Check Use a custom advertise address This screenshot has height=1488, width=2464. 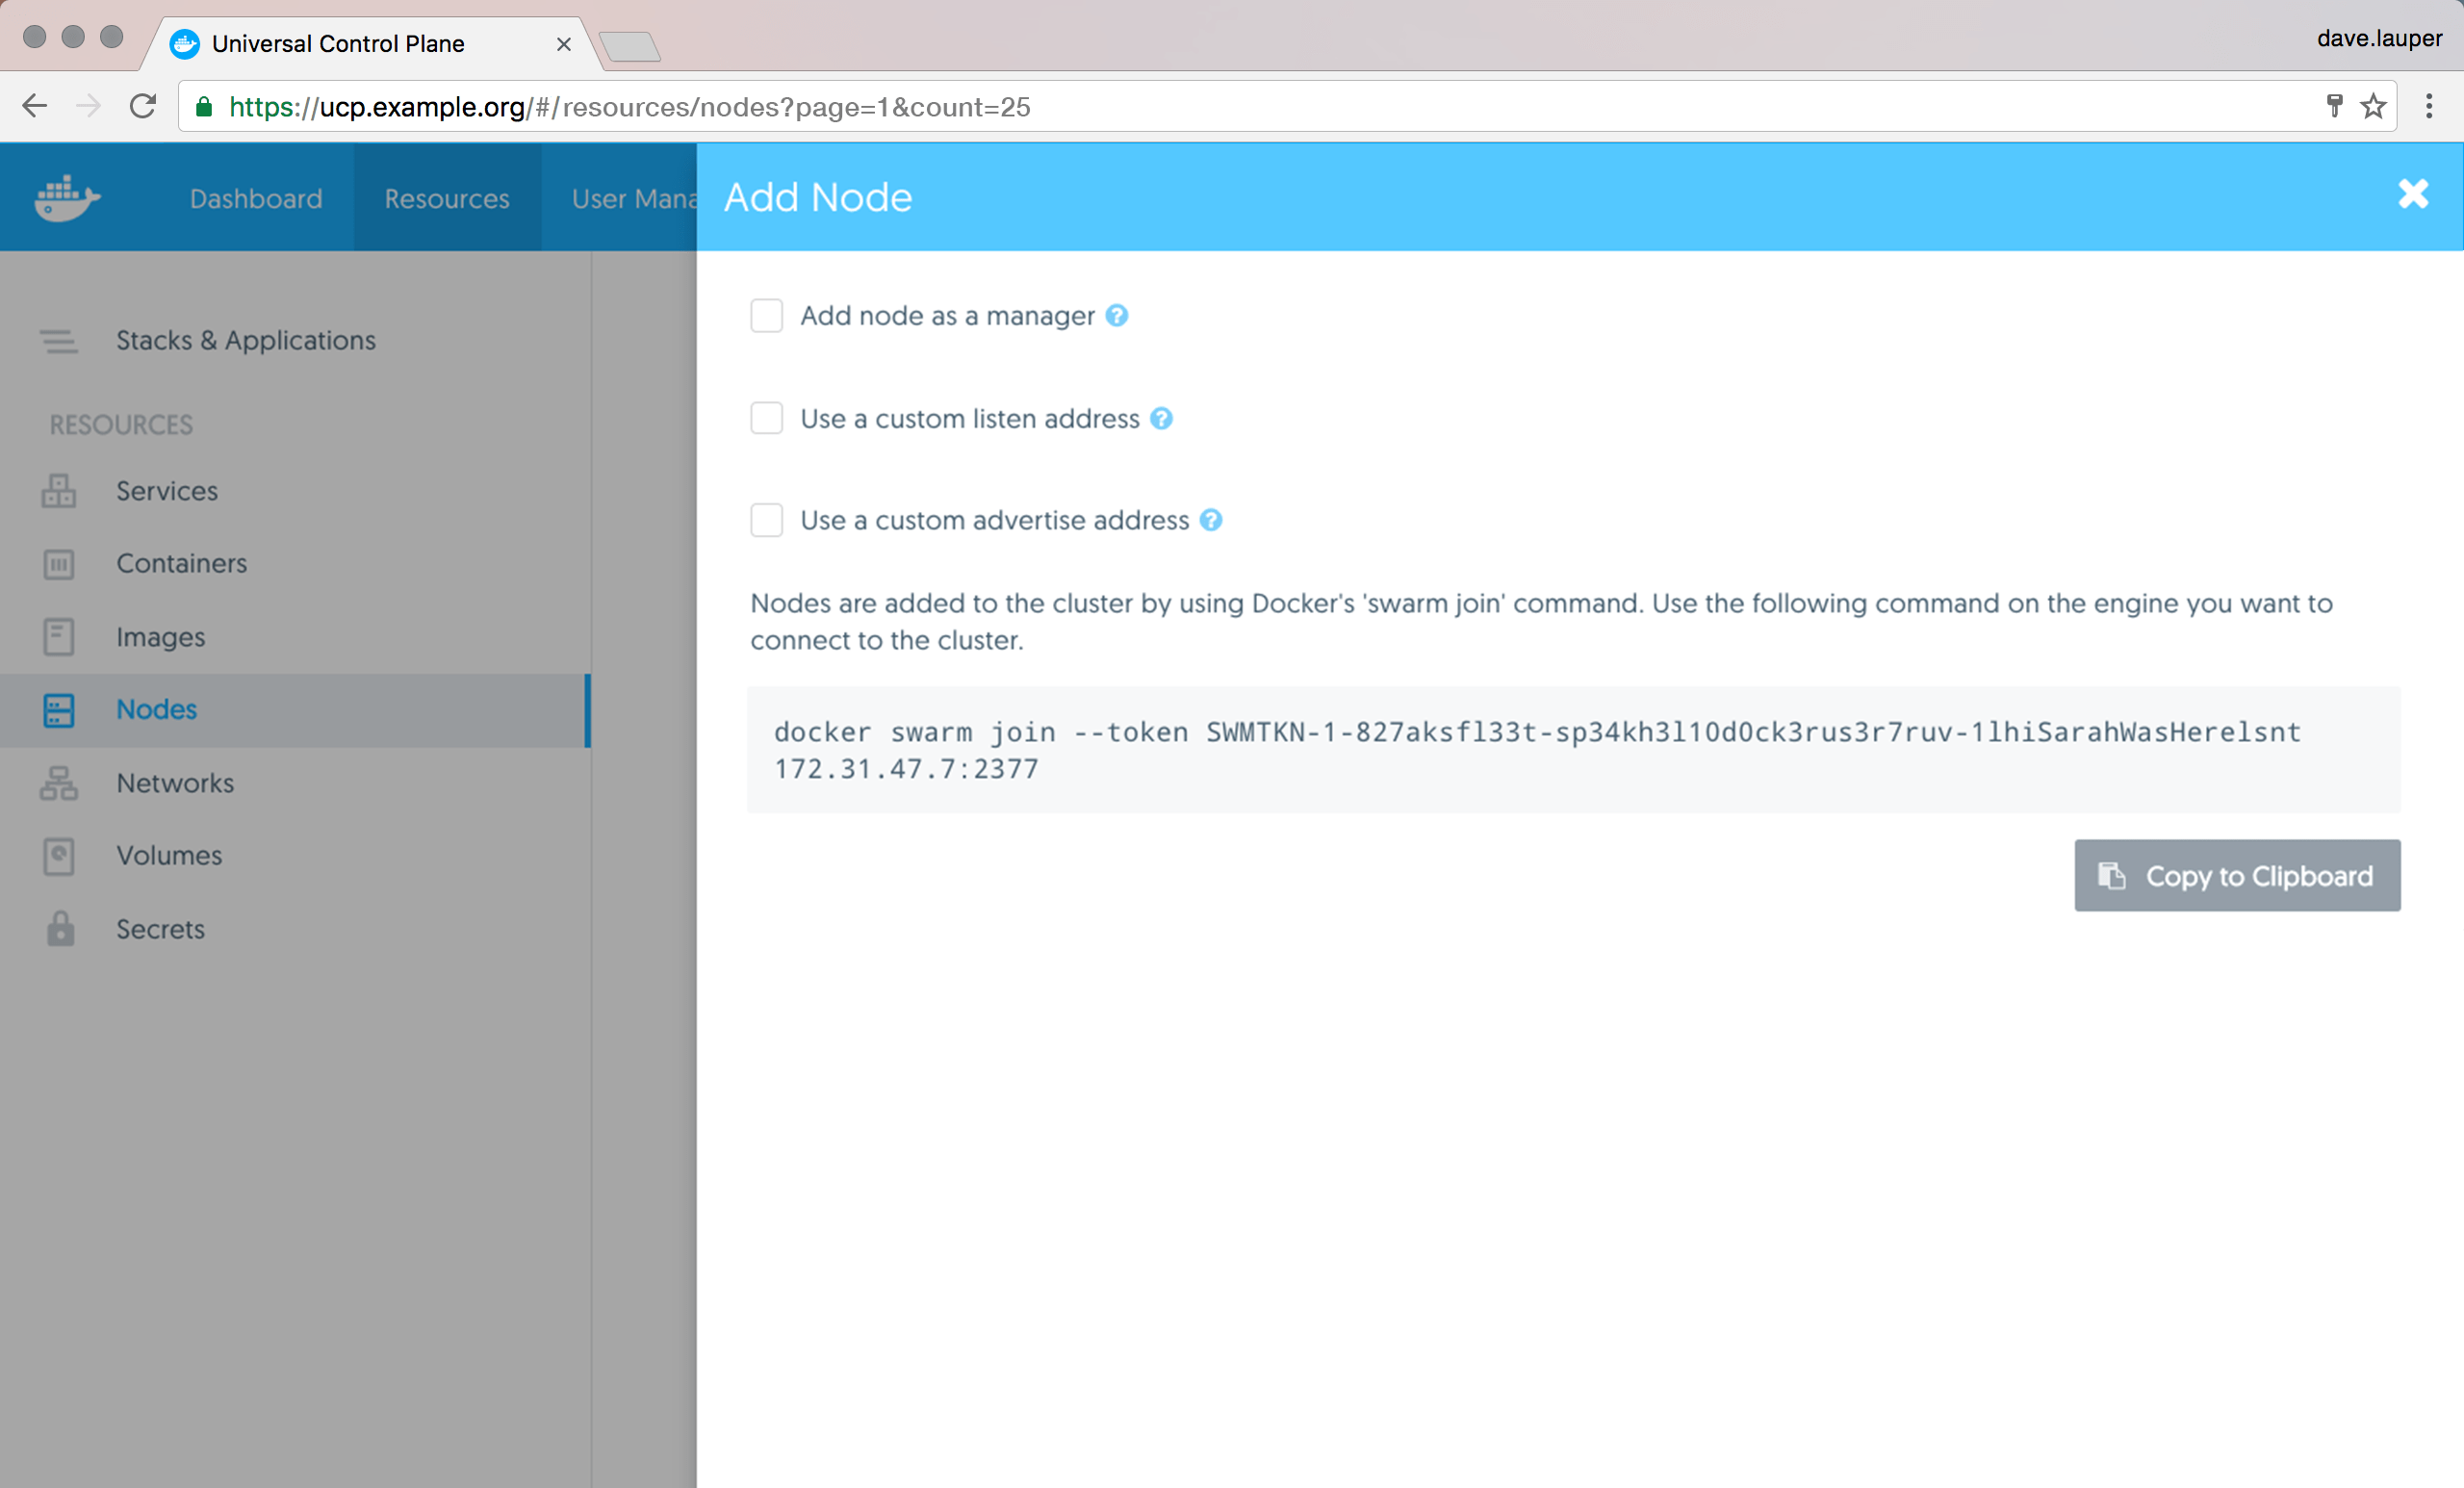coord(767,520)
